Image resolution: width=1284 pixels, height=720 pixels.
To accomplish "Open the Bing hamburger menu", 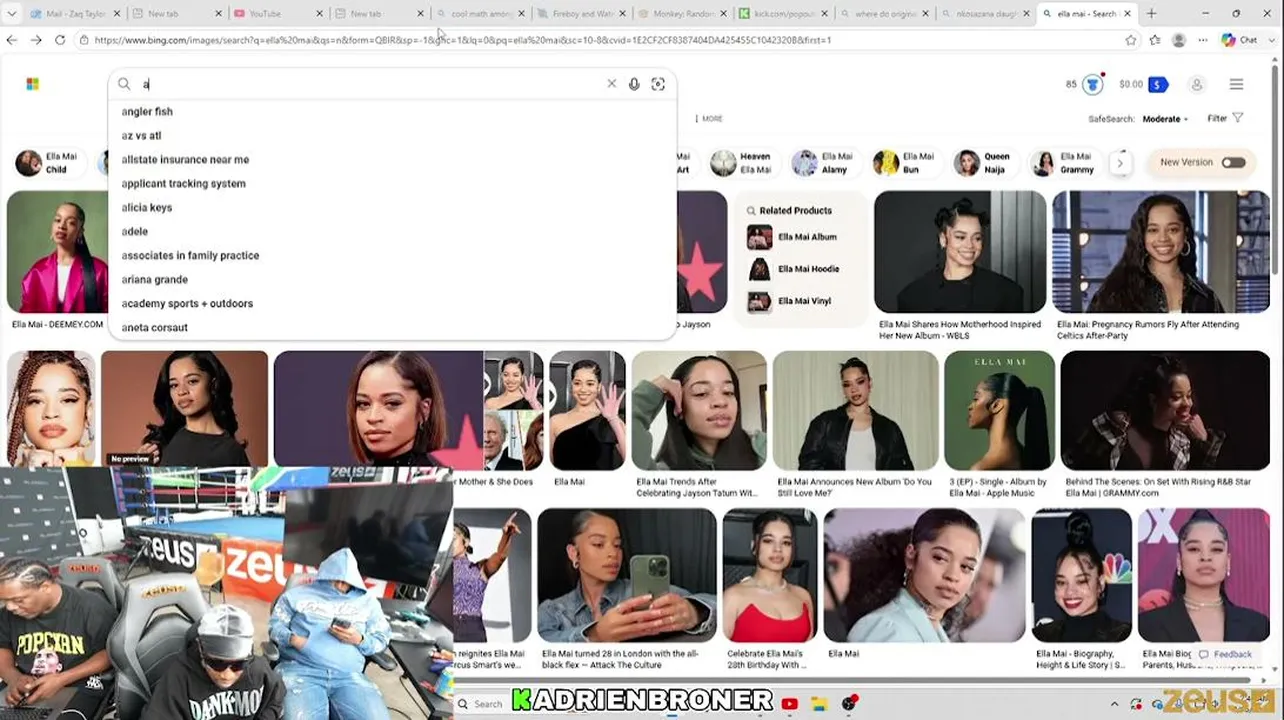I will pyautogui.click(x=1236, y=85).
